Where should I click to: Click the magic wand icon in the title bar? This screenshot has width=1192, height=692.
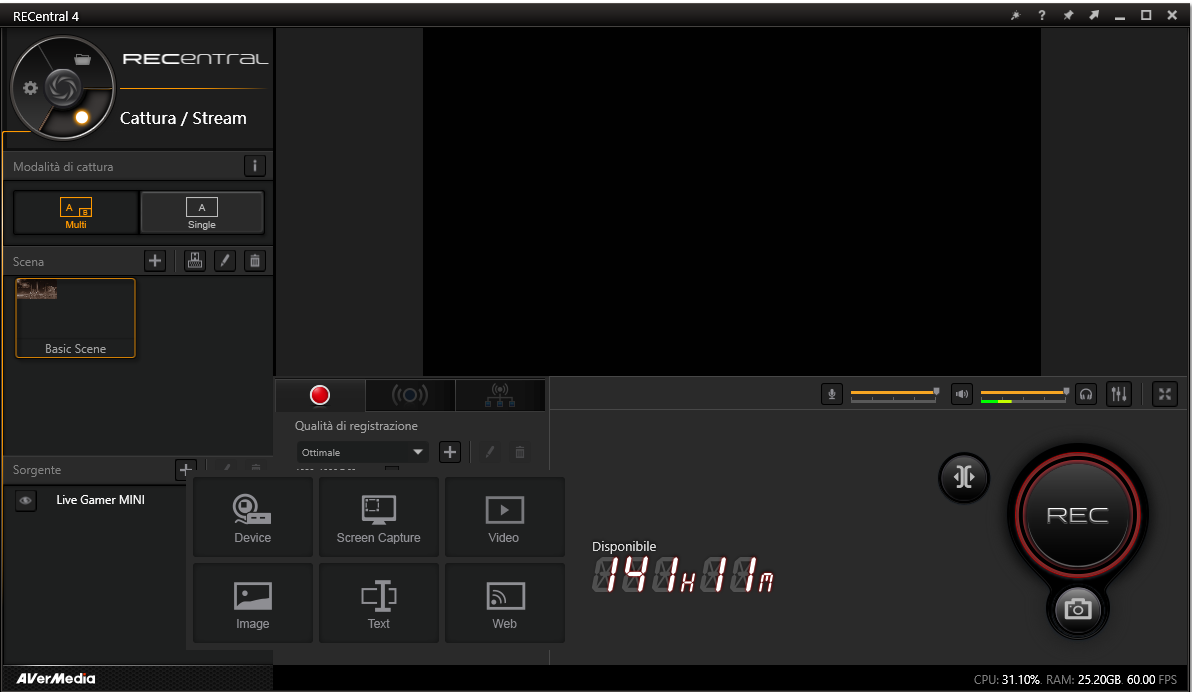1016,15
